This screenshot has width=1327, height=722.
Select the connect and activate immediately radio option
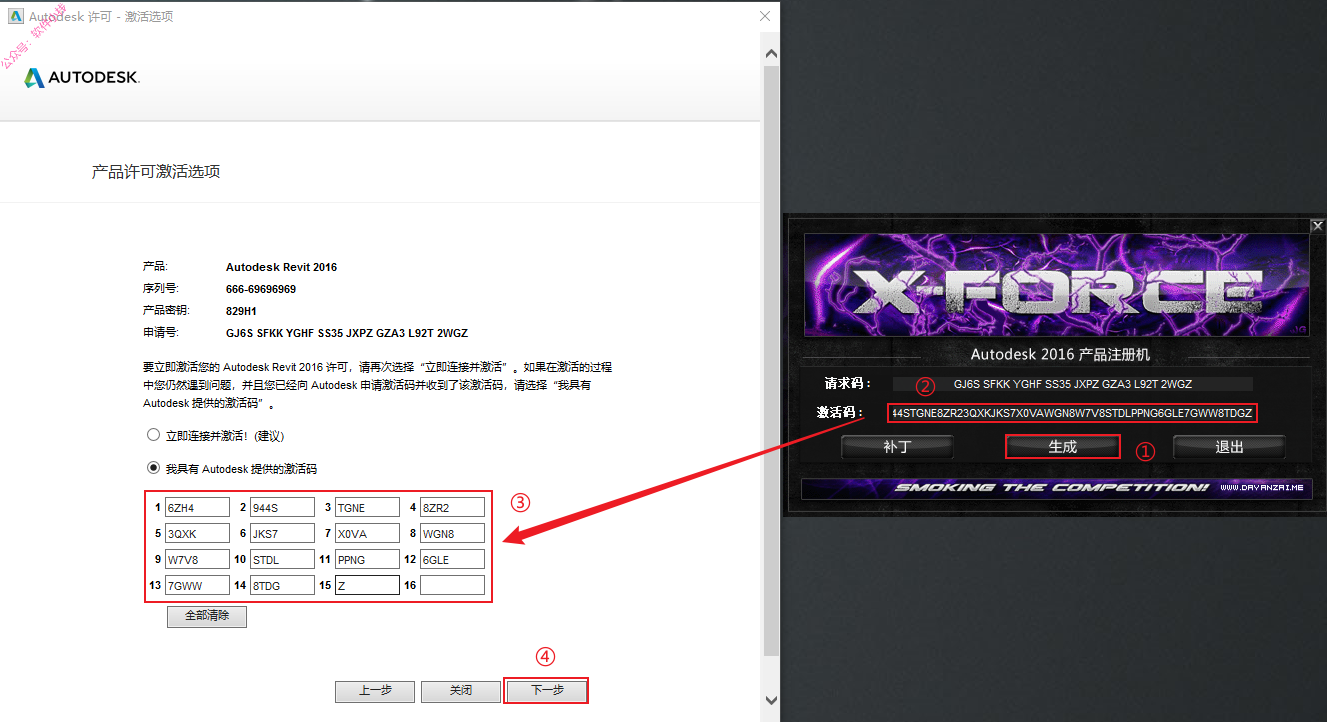(x=153, y=435)
